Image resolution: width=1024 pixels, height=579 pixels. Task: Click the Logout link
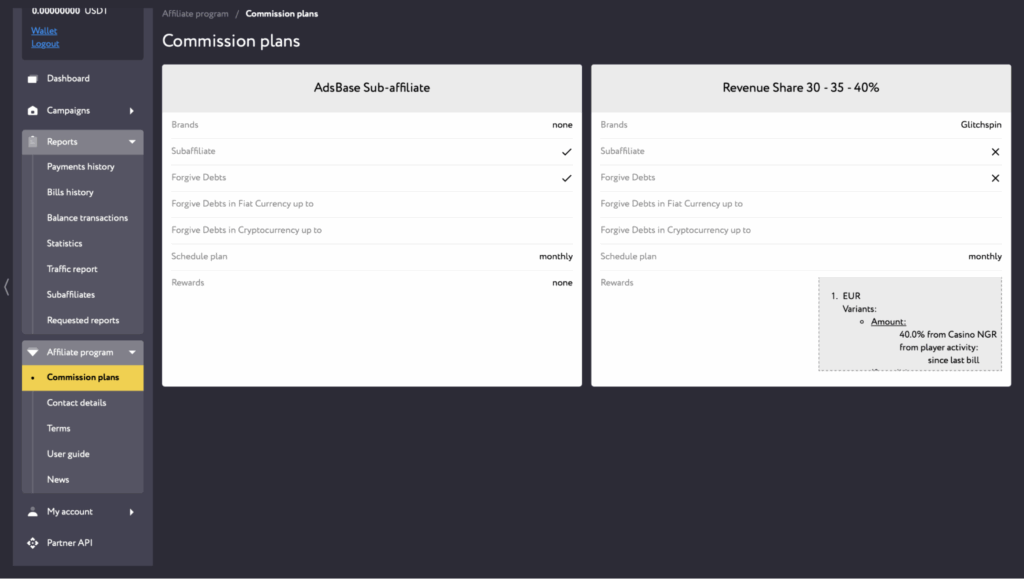click(45, 44)
